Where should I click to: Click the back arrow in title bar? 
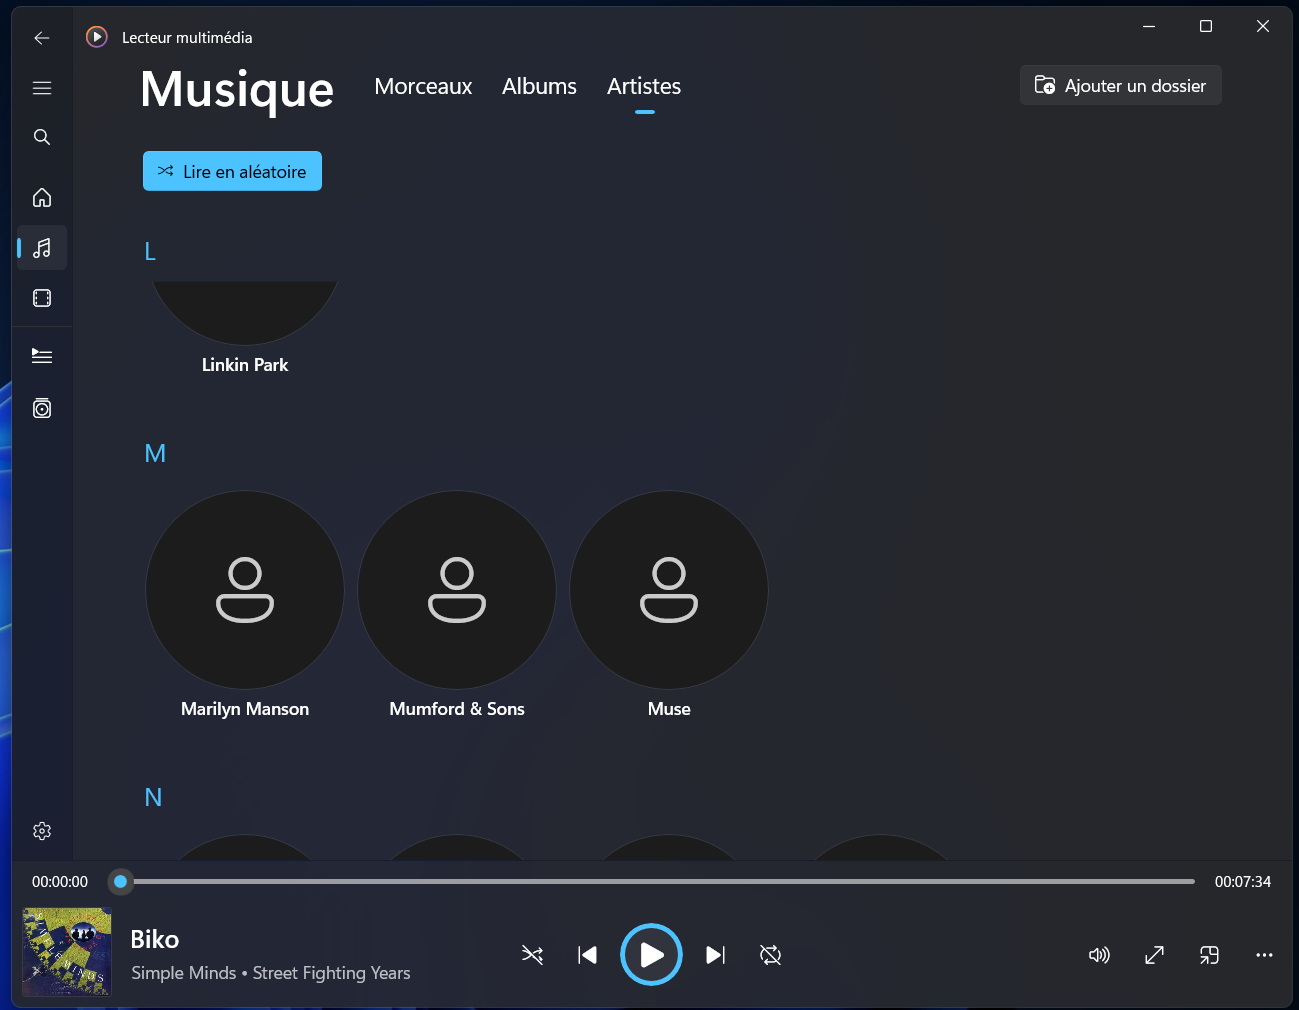click(x=42, y=38)
